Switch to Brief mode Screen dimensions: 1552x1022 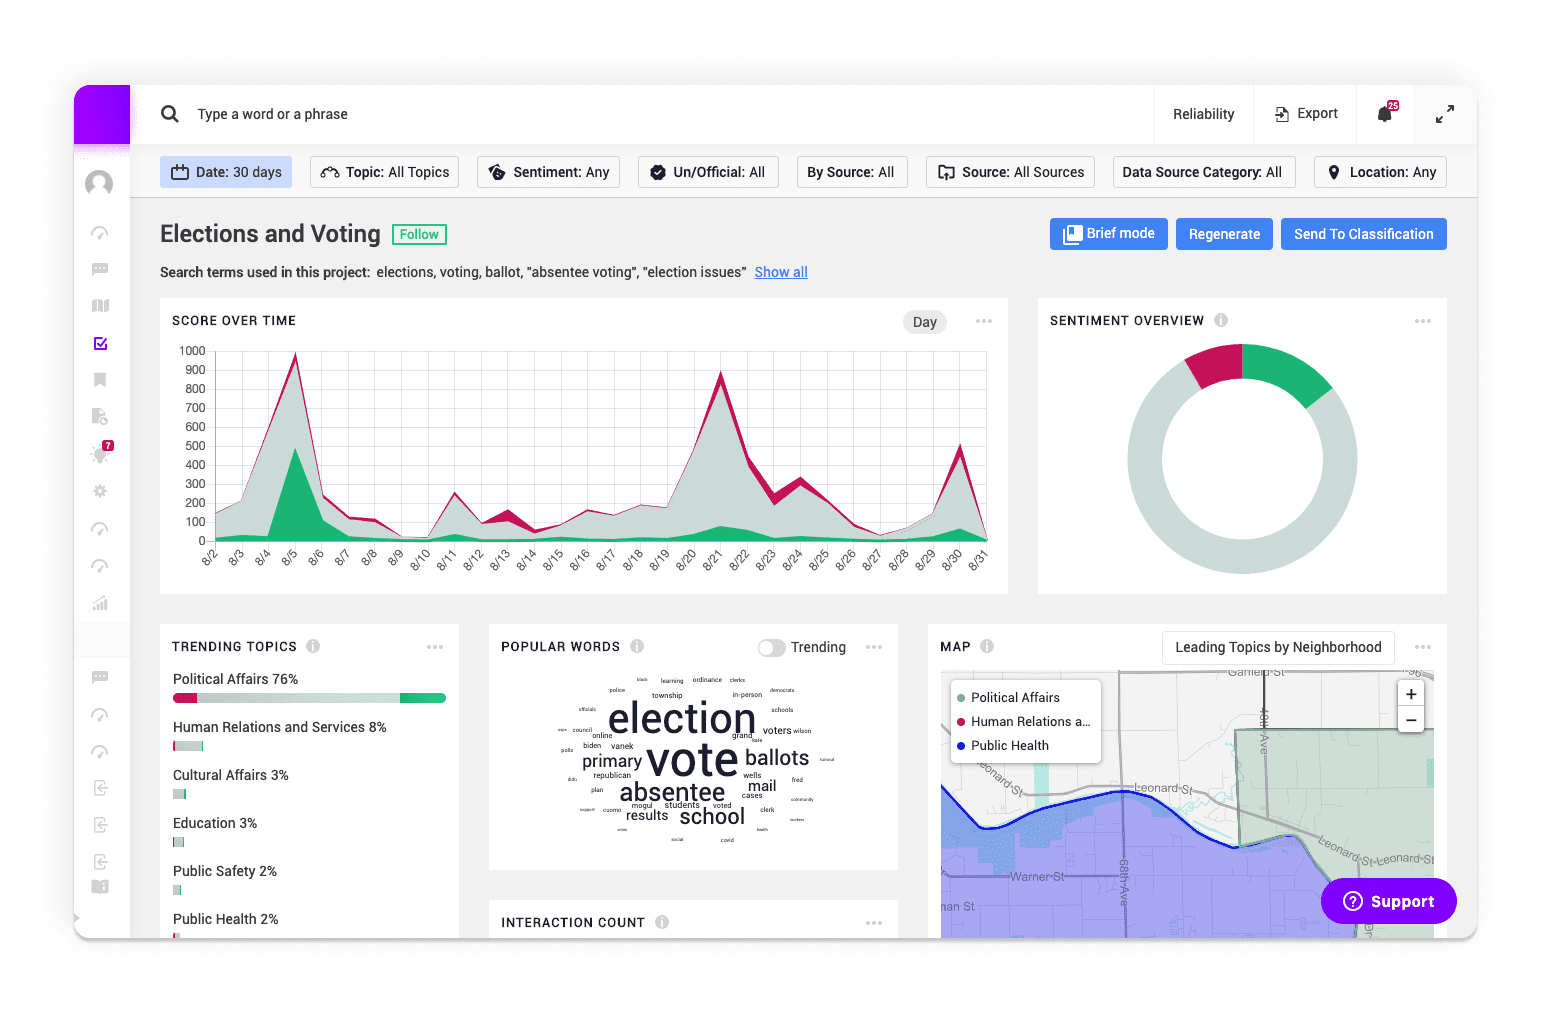click(1109, 234)
